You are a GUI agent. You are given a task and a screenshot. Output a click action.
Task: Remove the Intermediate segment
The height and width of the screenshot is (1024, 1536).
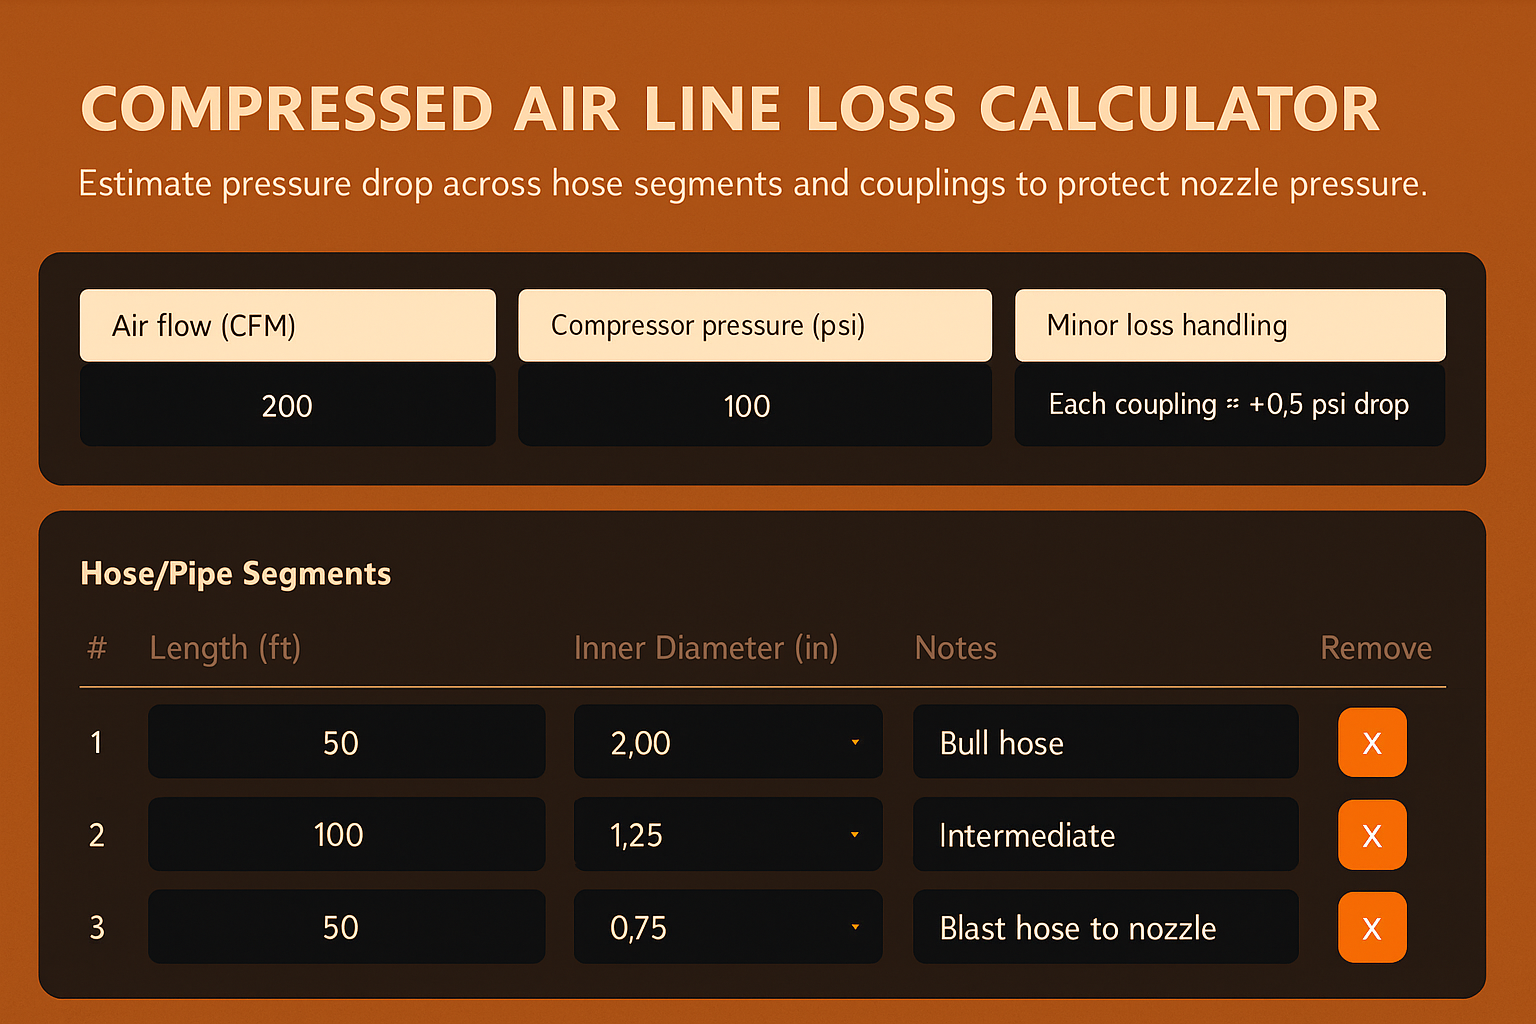pyautogui.click(x=1371, y=834)
